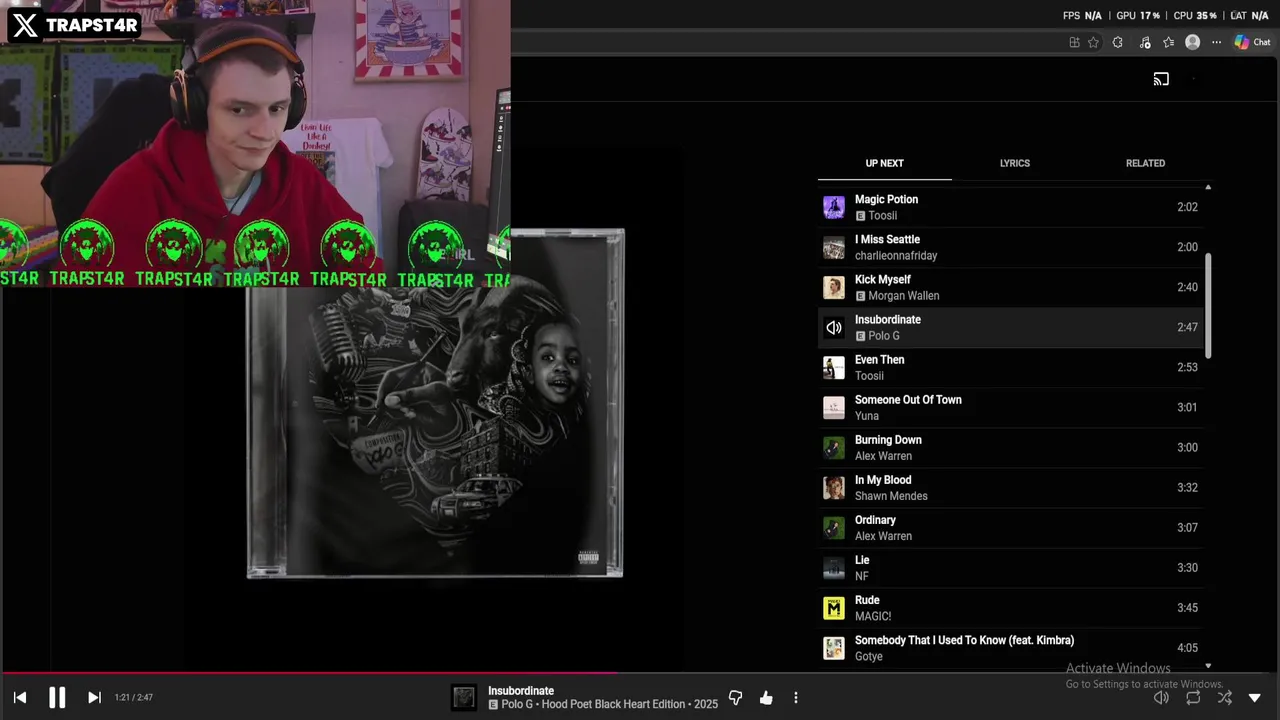Play Somebody That I Used To Know
1280x720 pixels.
click(x=1010, y=647)
